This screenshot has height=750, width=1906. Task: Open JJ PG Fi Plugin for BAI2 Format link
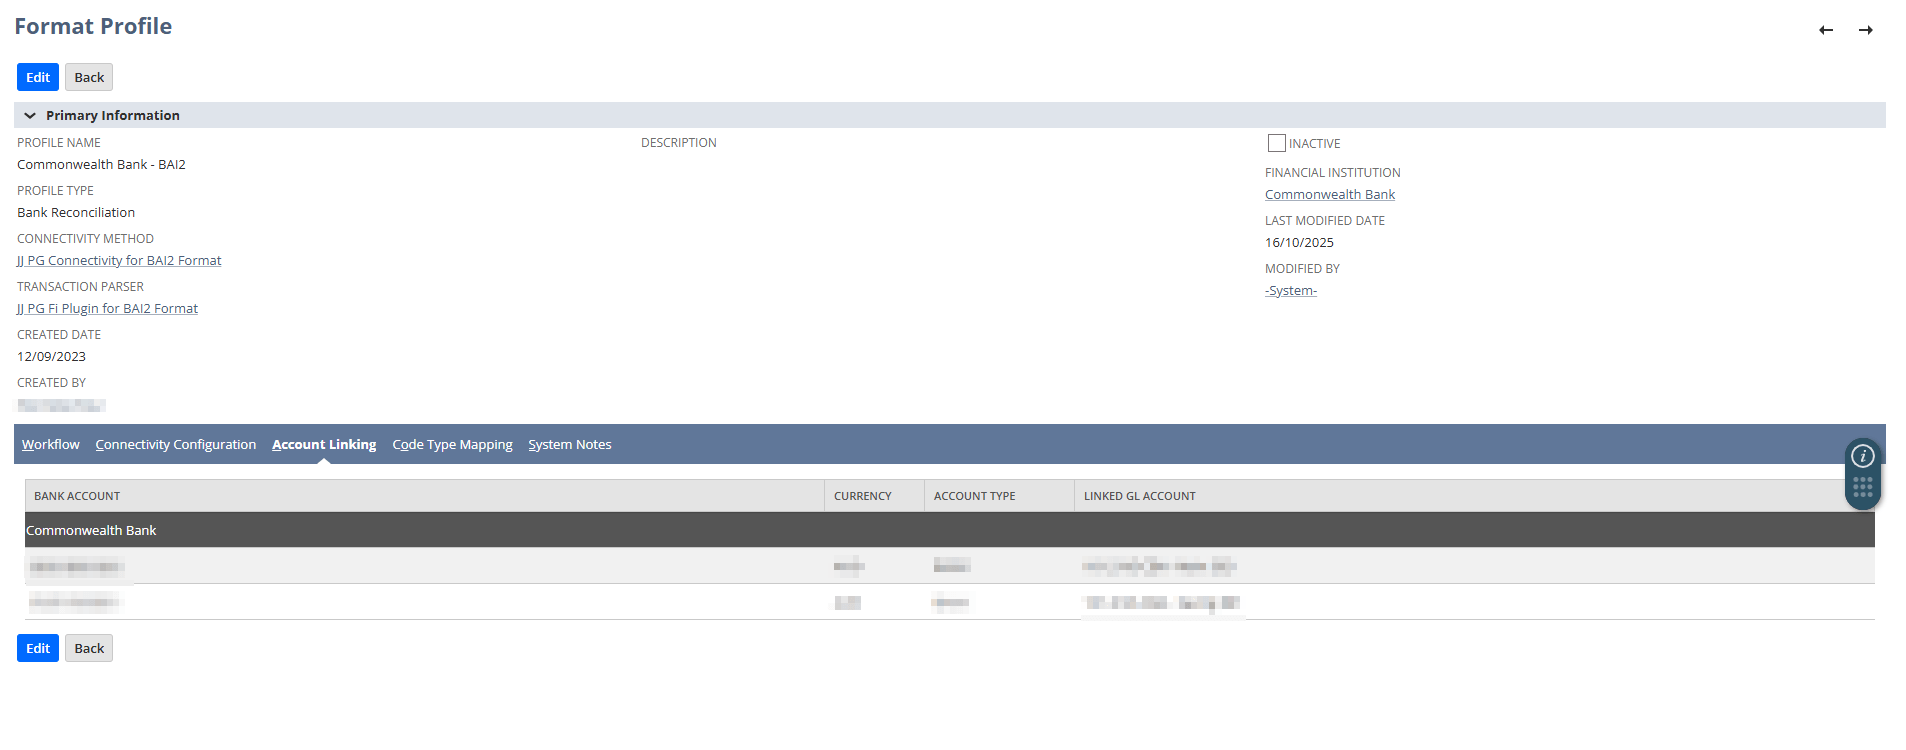click(107, 308)
